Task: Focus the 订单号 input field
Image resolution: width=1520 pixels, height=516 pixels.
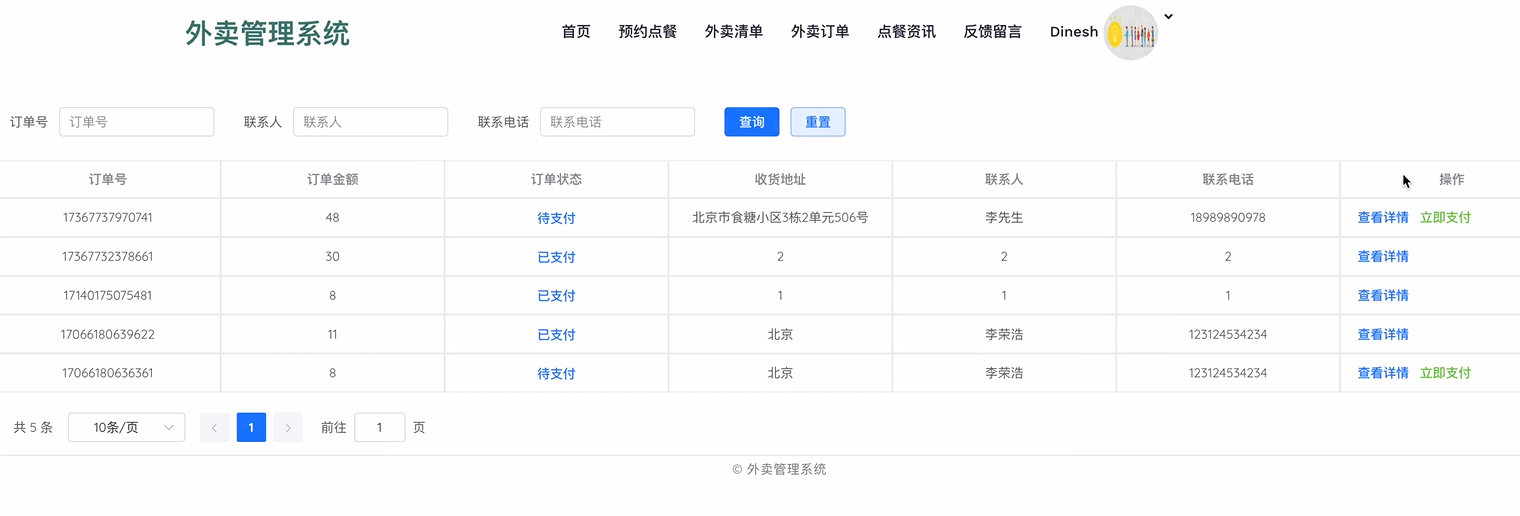Action: [137, 122]
